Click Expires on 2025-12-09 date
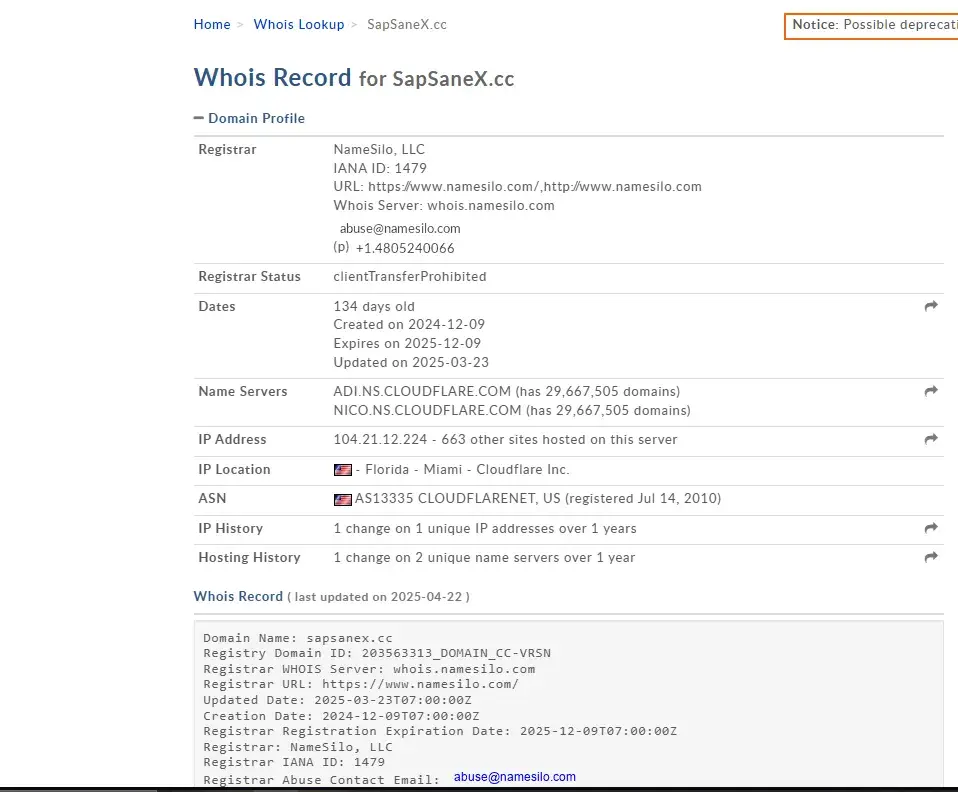 (408, 343)
